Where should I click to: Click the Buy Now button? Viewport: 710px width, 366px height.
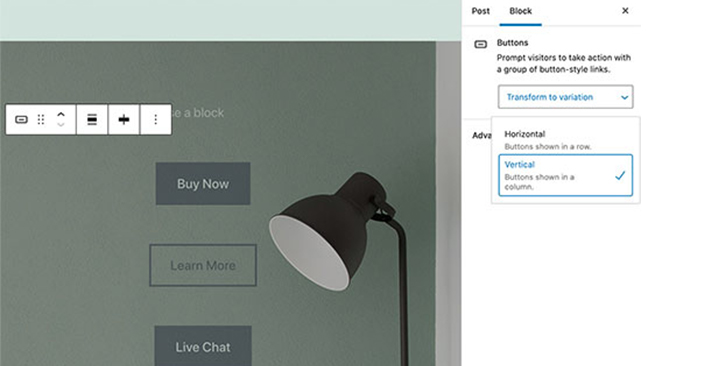pyautogui.click(x=203, y=184)
